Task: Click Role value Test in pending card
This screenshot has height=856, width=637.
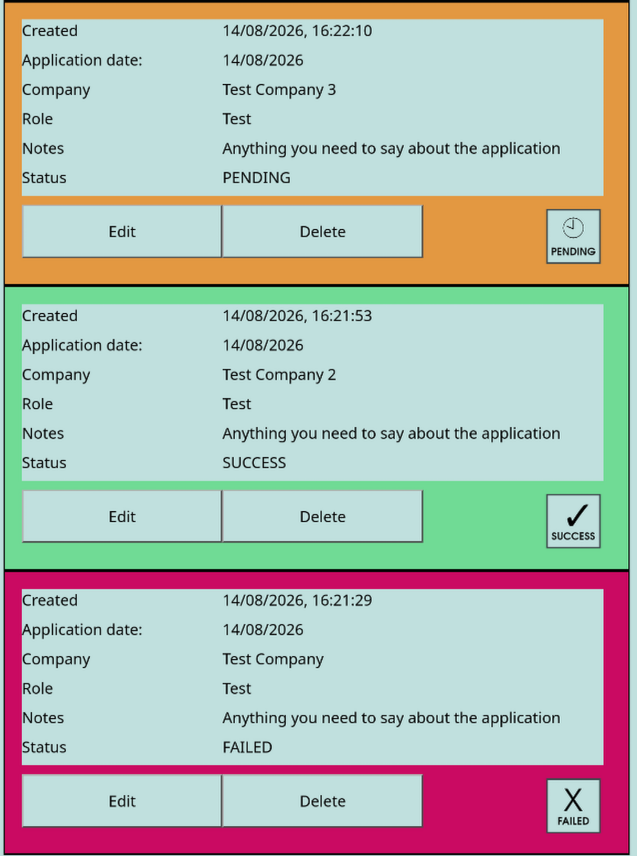Action: [237, 119]
